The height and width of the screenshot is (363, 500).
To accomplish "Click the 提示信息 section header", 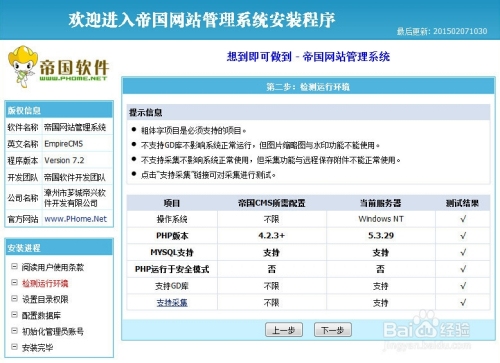I will 308,112.
